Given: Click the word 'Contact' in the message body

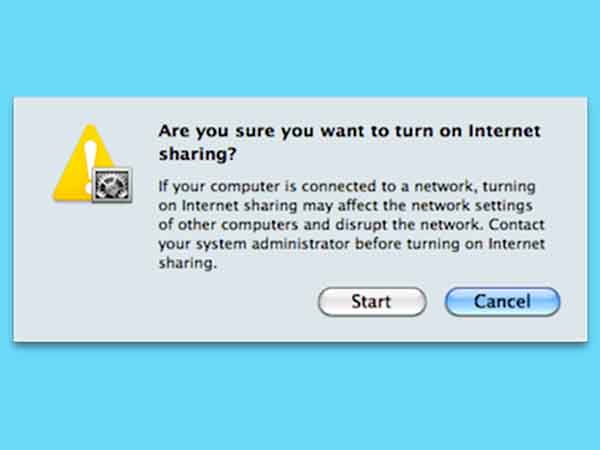Looking at the screenshot, I should coord(516,224).
